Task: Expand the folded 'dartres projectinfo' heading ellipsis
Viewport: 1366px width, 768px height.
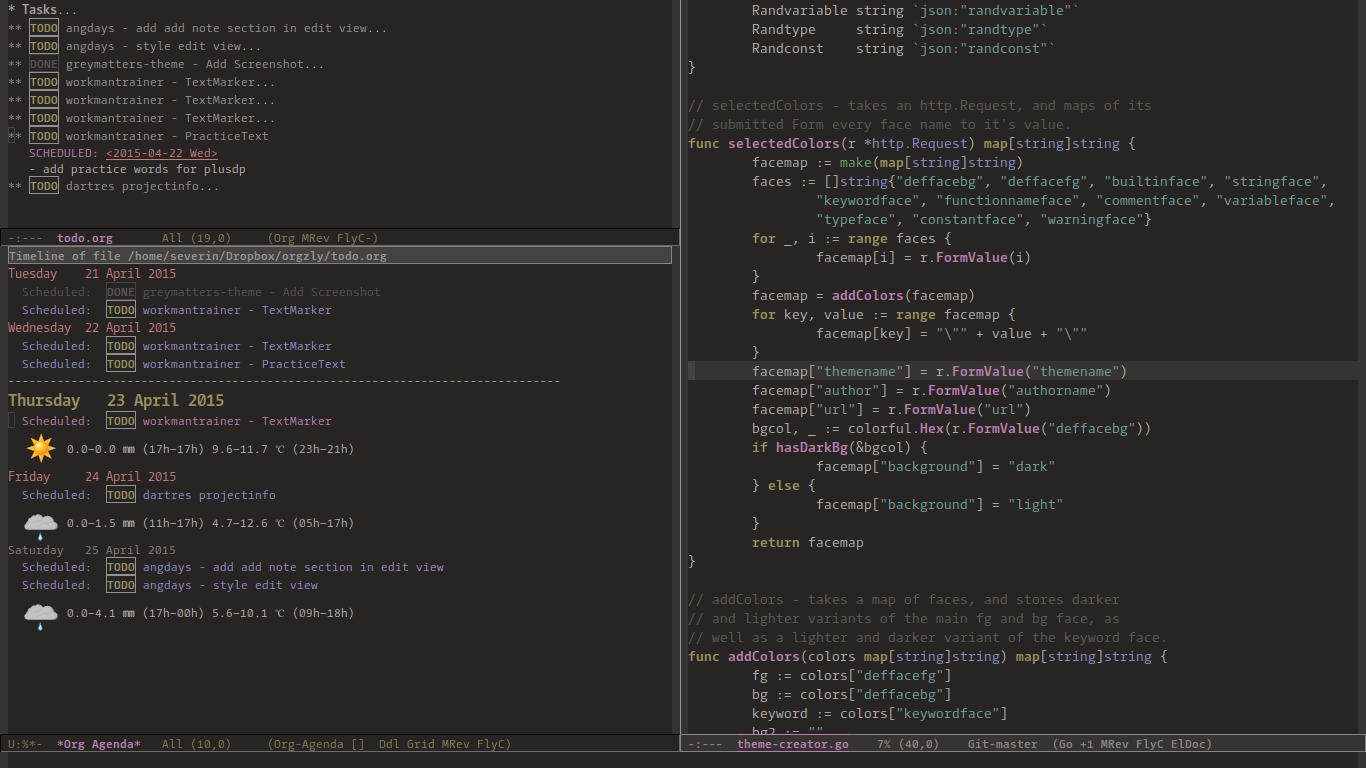Action: [209, 186]
